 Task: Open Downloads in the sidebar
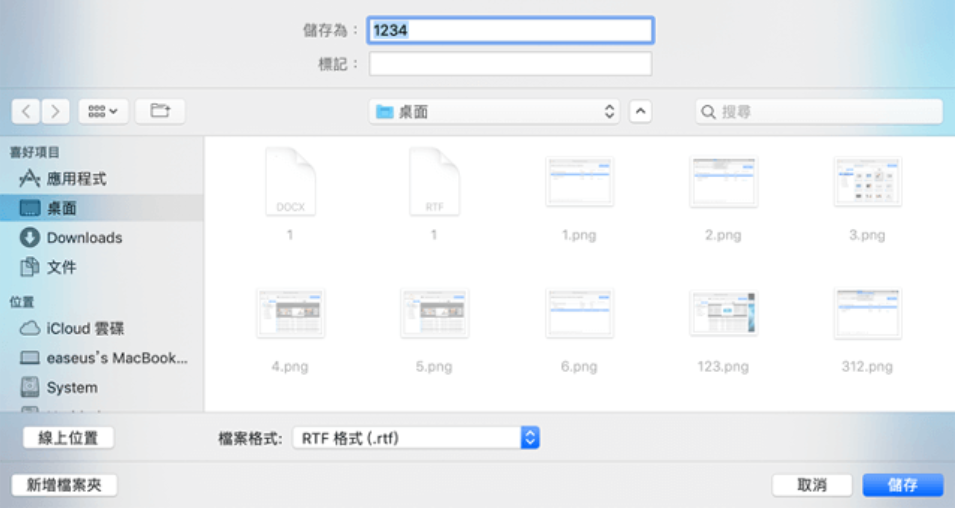click(84, 238)
